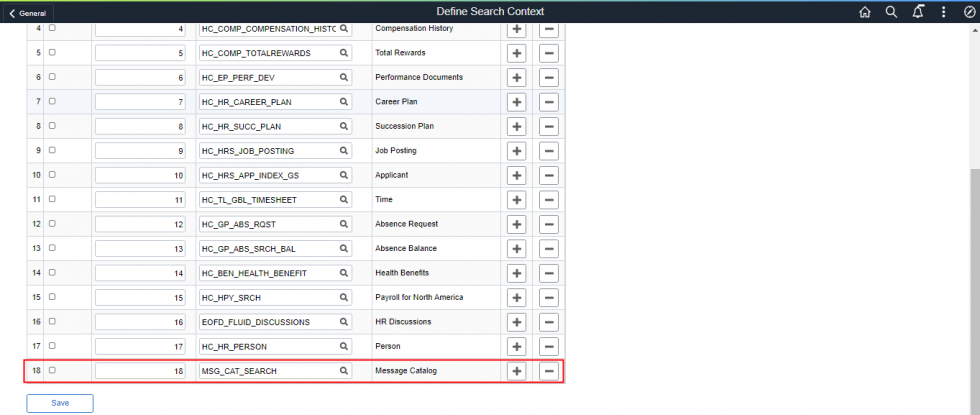Image resolution: width=980 pixels, height=415 pixels.
Task: Add a row after Message Catalog
Action: (516, 371)
